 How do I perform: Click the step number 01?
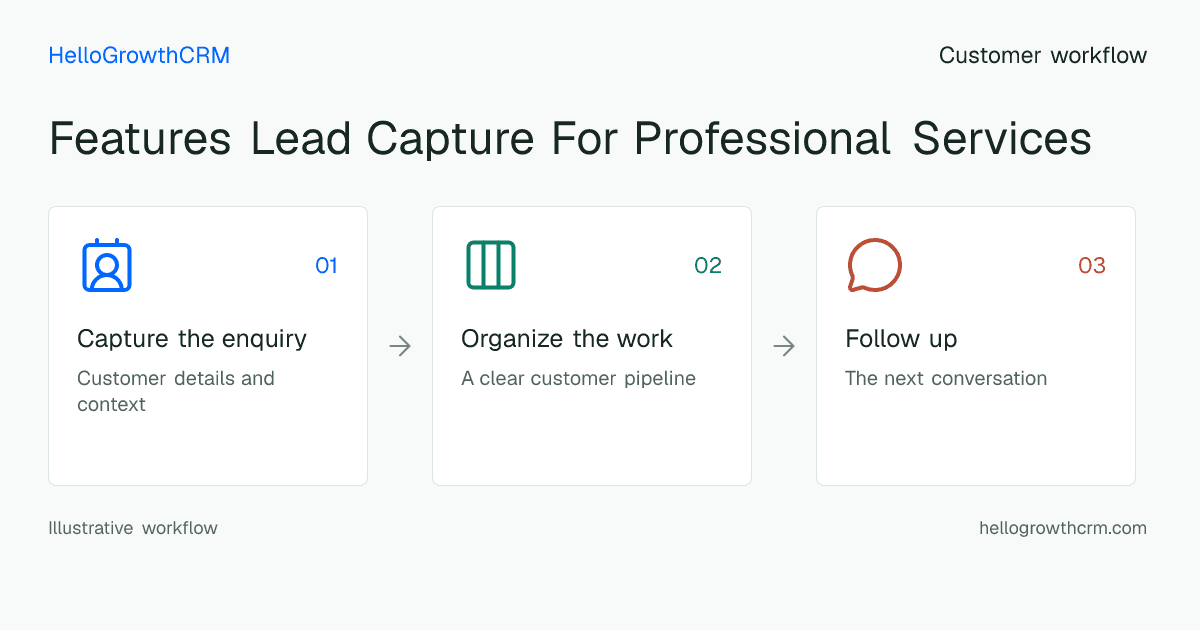point(327,265)
